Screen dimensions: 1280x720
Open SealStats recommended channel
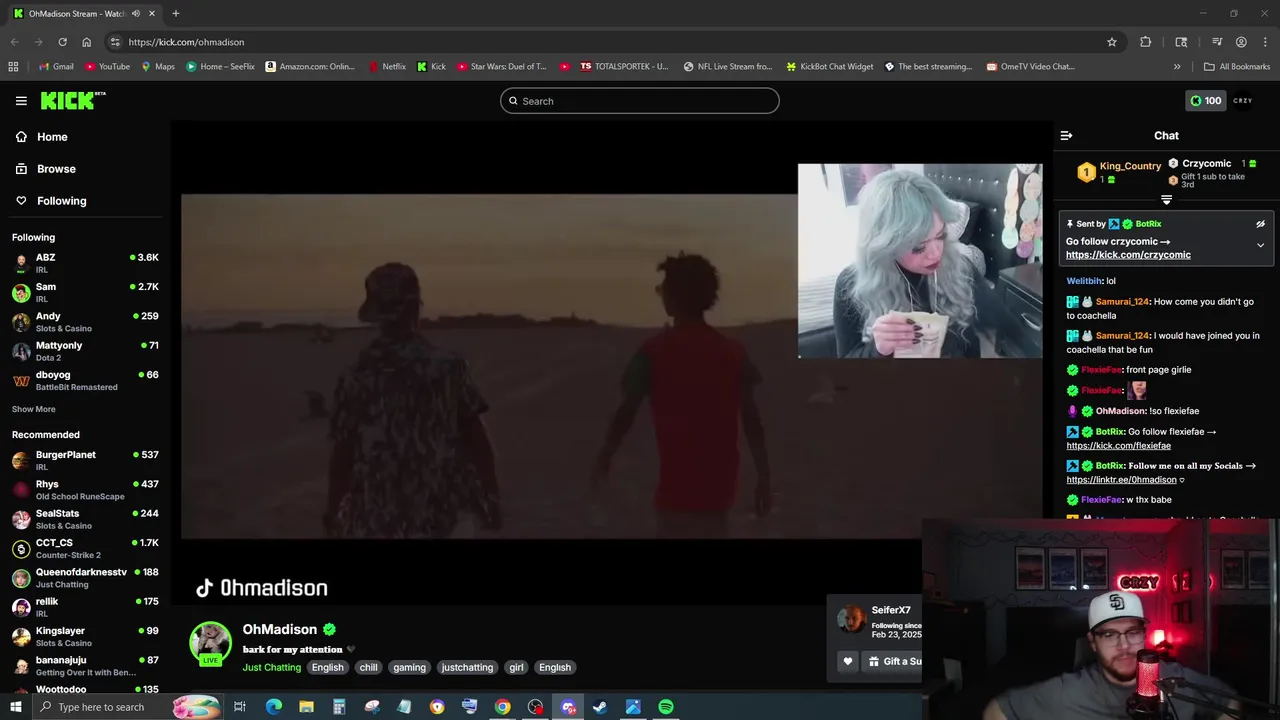coord(85,519)
